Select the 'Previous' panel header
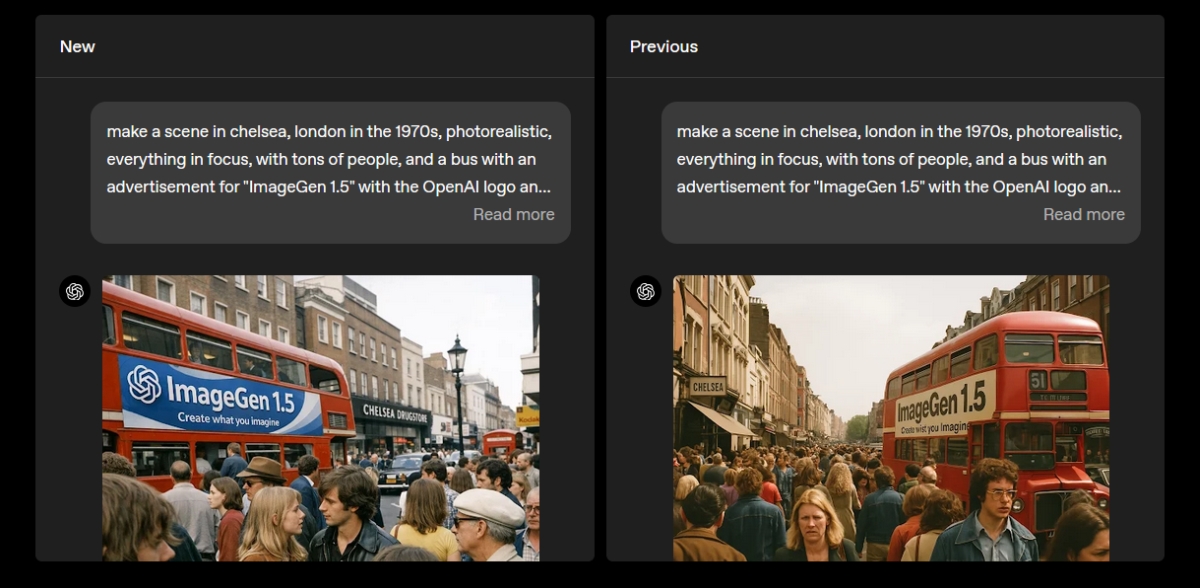The width and height of the screenshot is (1200, 588). 663,47
